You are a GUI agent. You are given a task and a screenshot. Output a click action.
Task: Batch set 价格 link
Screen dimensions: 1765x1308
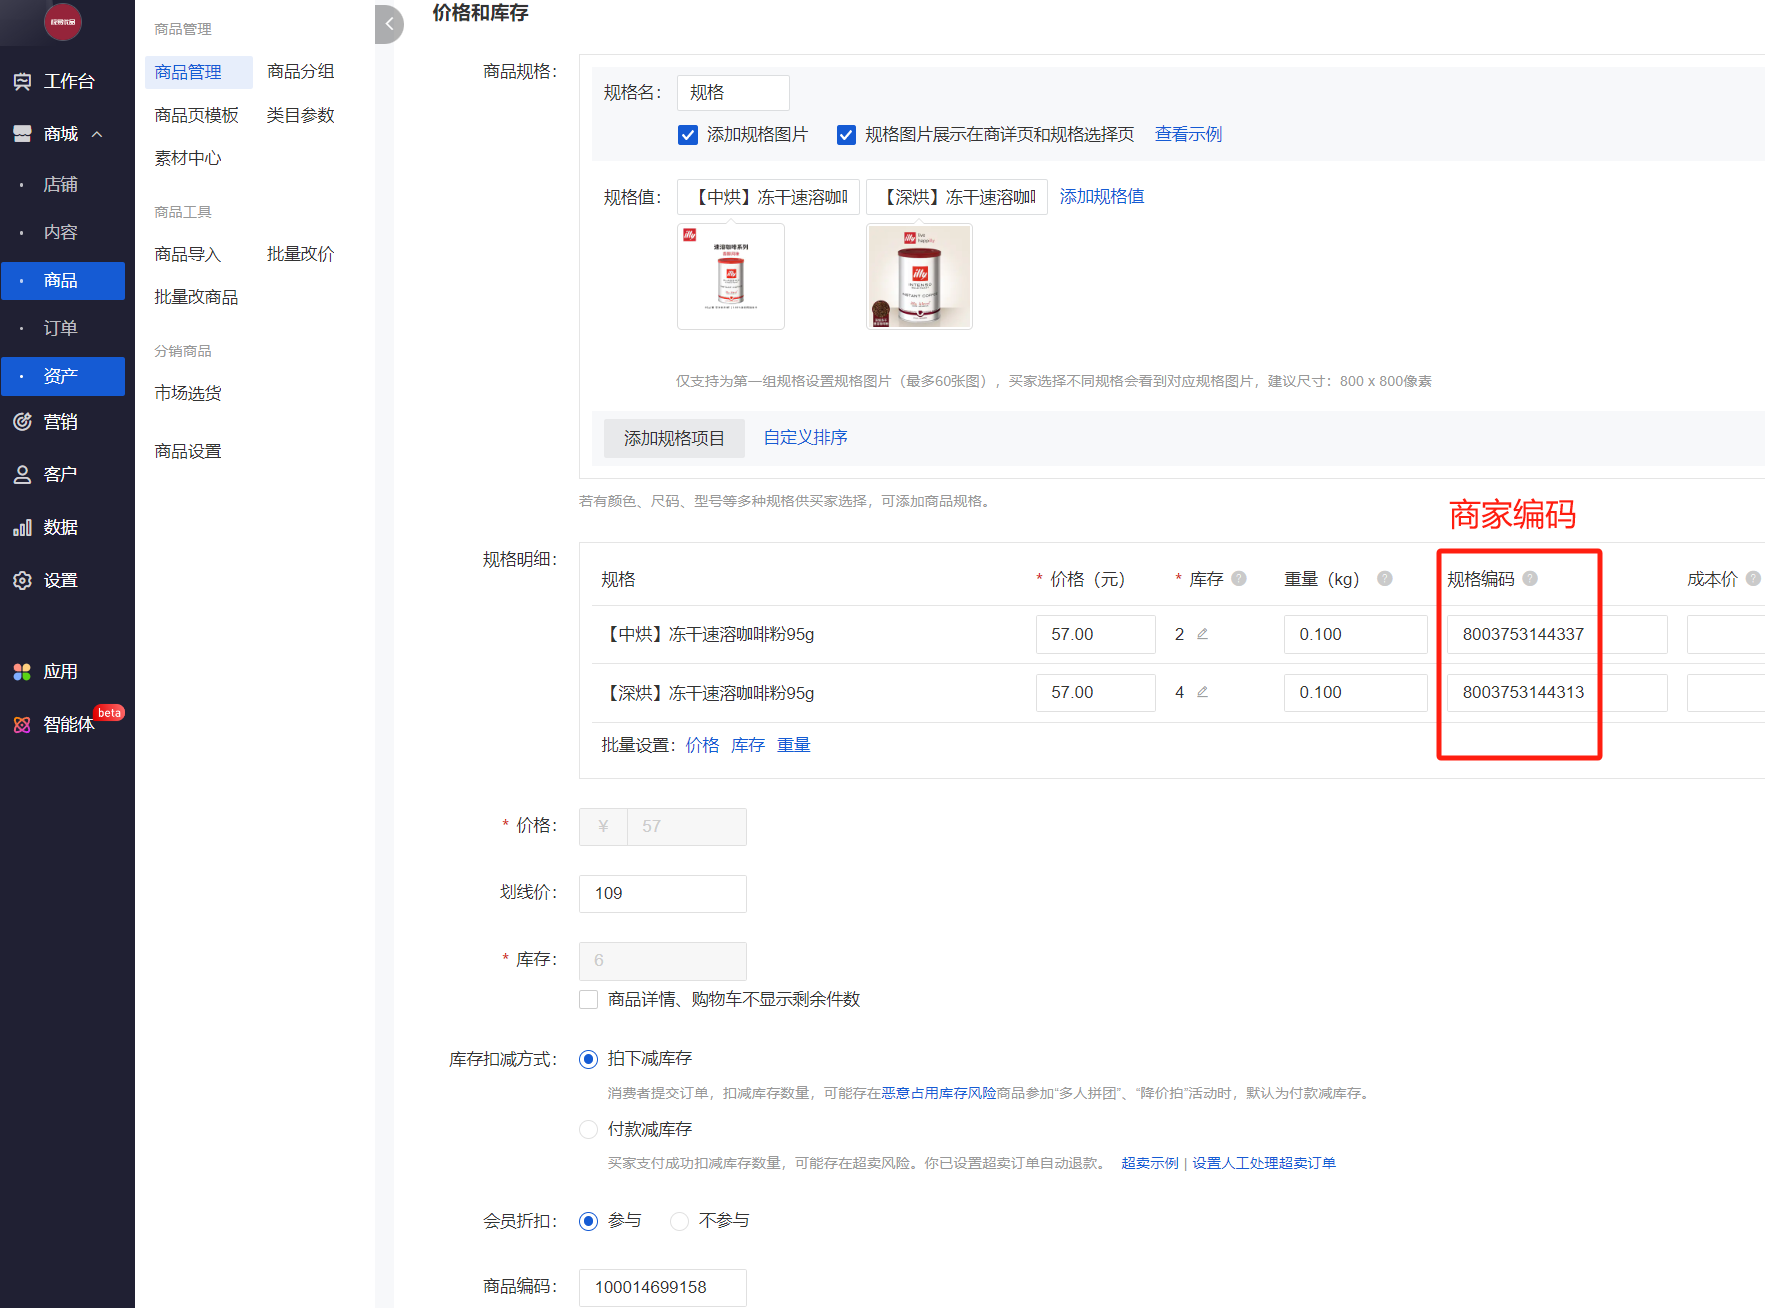(x=703, y=746)
